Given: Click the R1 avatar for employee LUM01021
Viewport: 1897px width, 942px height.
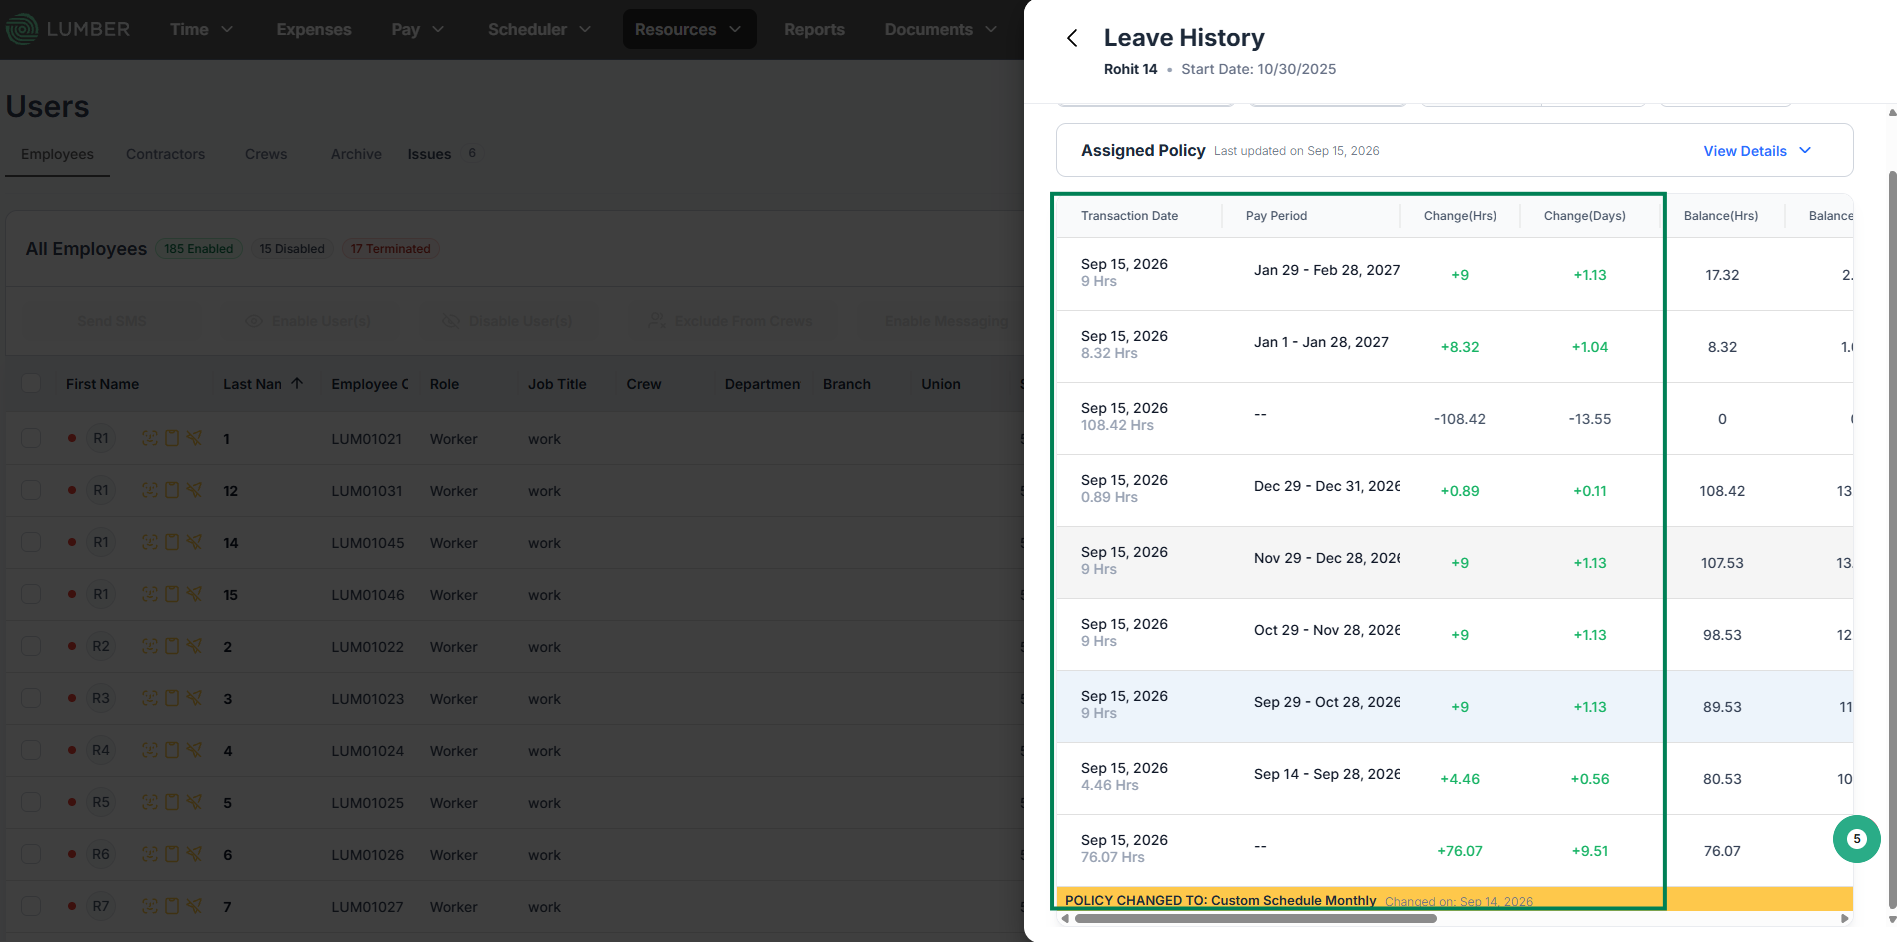Looking at the screenshot, I should pos(101,438).
